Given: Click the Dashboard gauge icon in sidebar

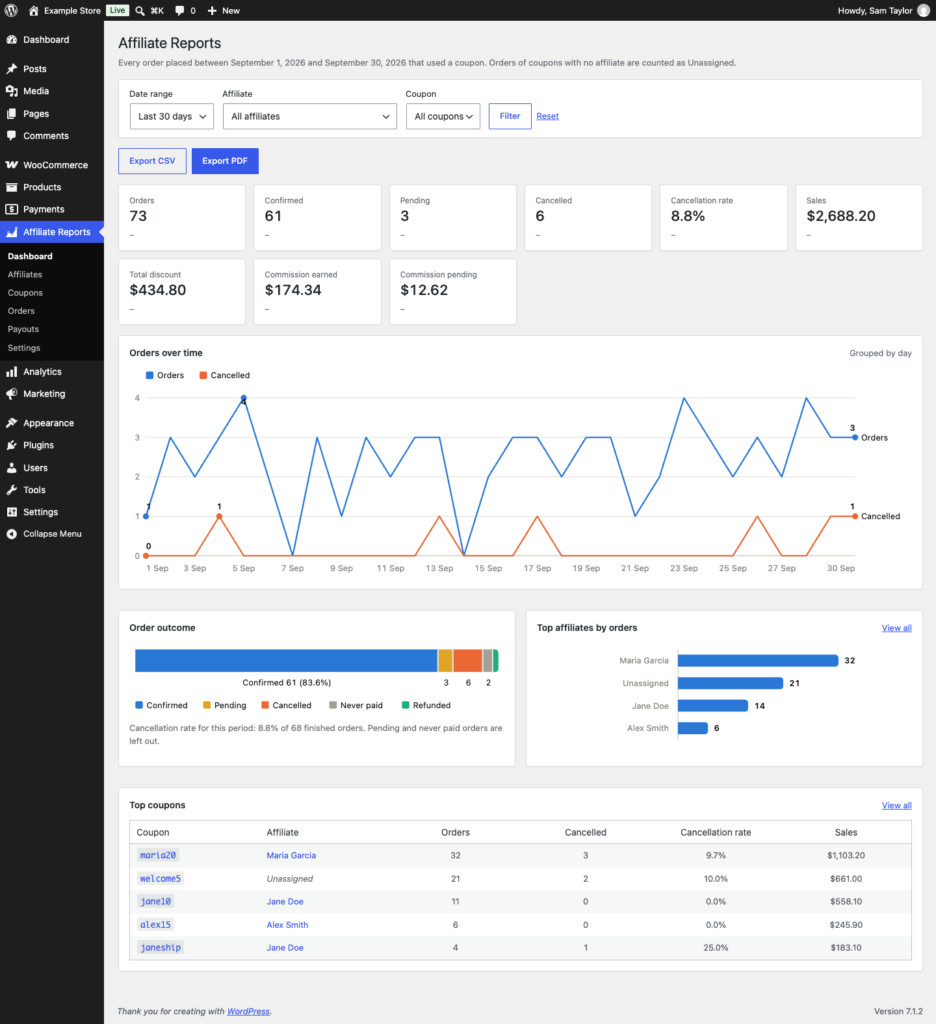Looking at the screenshot, I should point(12,40).
